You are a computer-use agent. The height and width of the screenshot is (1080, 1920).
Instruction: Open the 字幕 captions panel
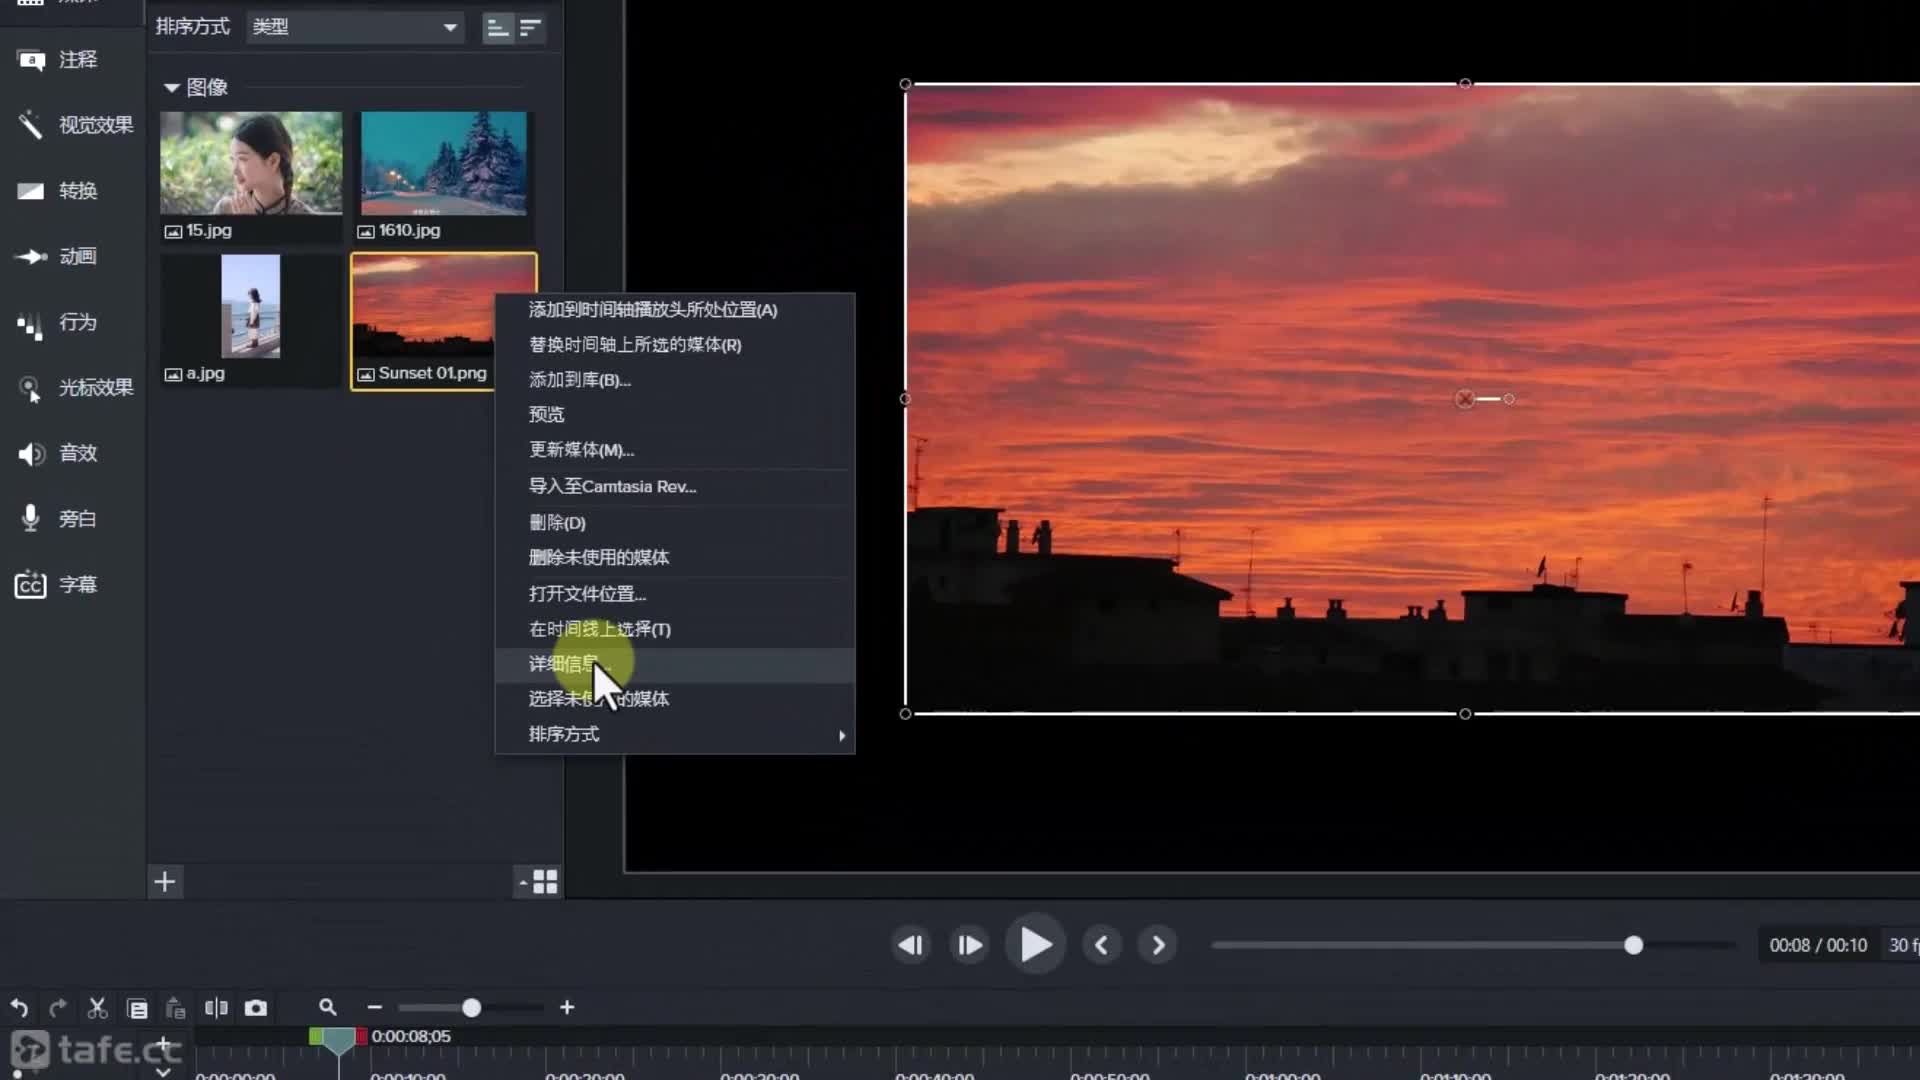coord(58,584)
